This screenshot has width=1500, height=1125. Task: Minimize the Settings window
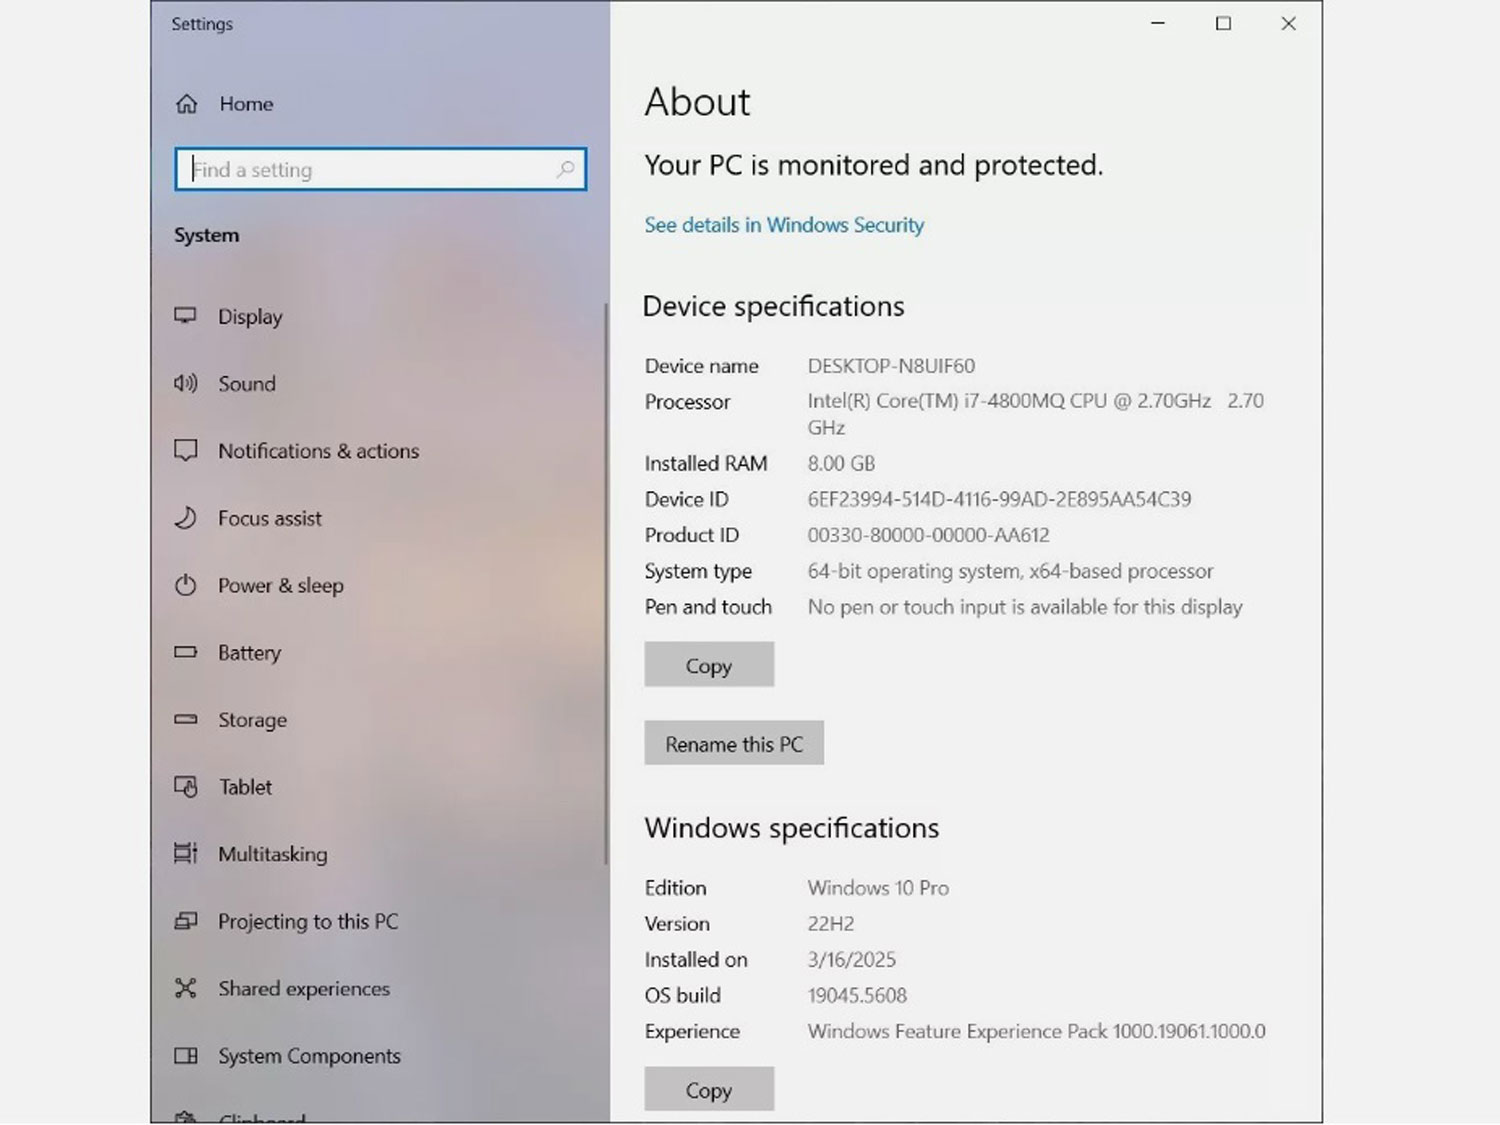coord(1158,23)
